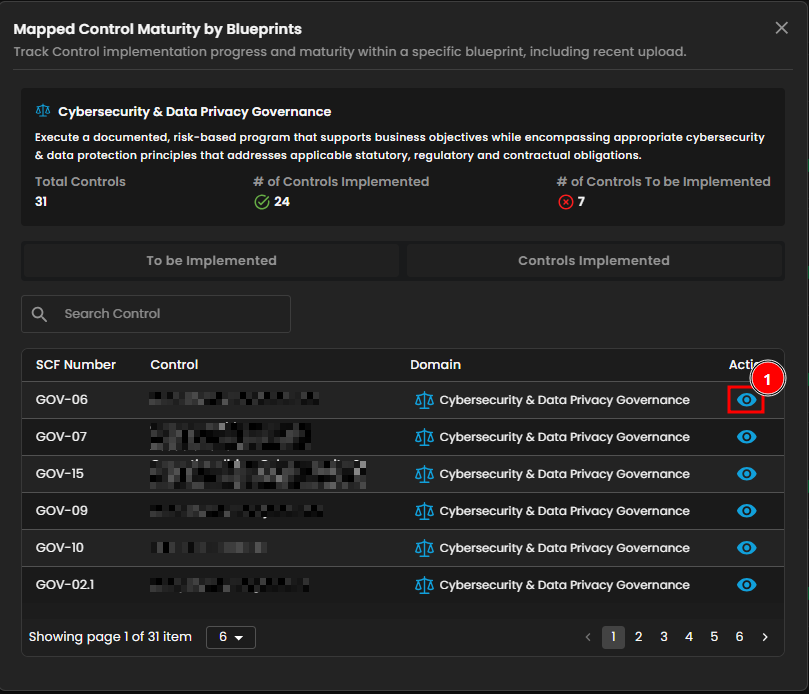Click the scales icon beside governance title

[x=43, y=112]
